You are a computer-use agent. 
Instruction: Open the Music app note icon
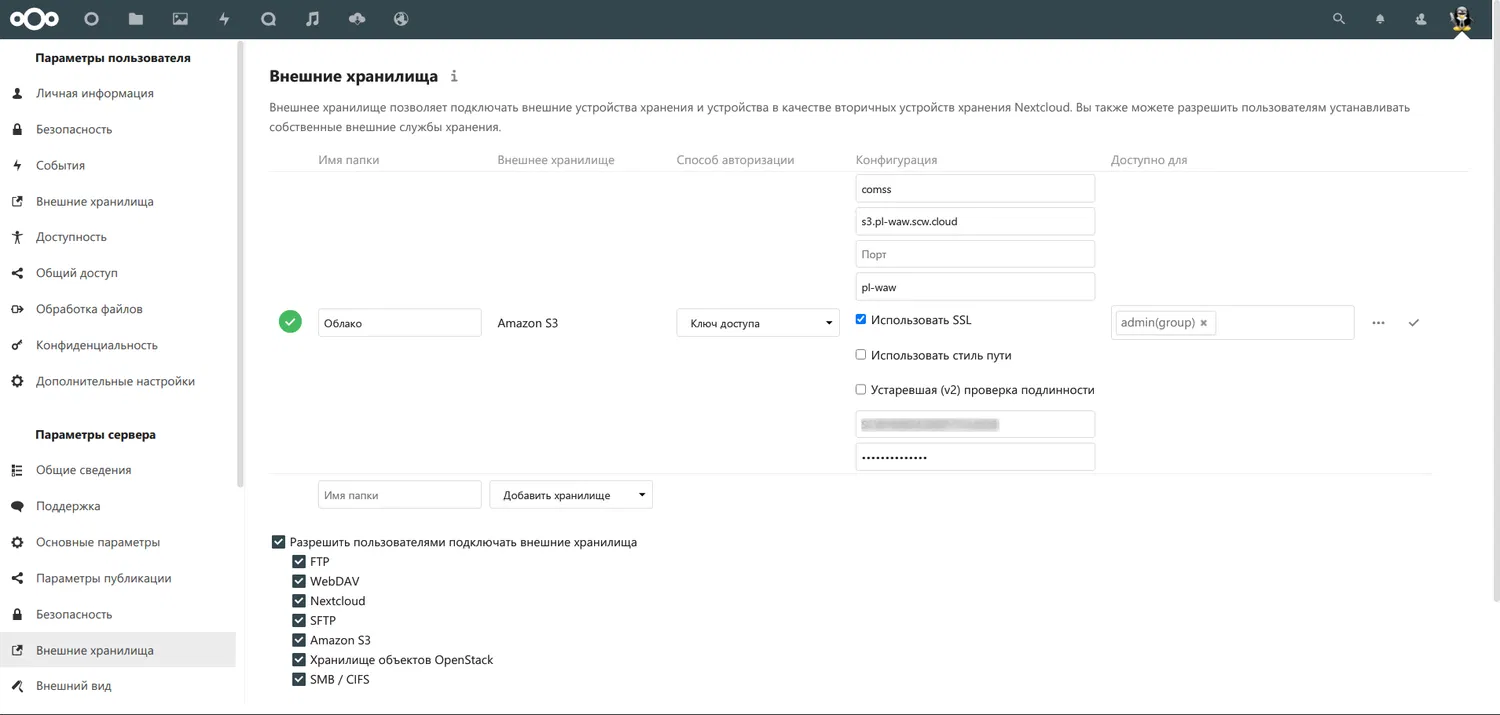pyautogui.click(x=313, y=19)
